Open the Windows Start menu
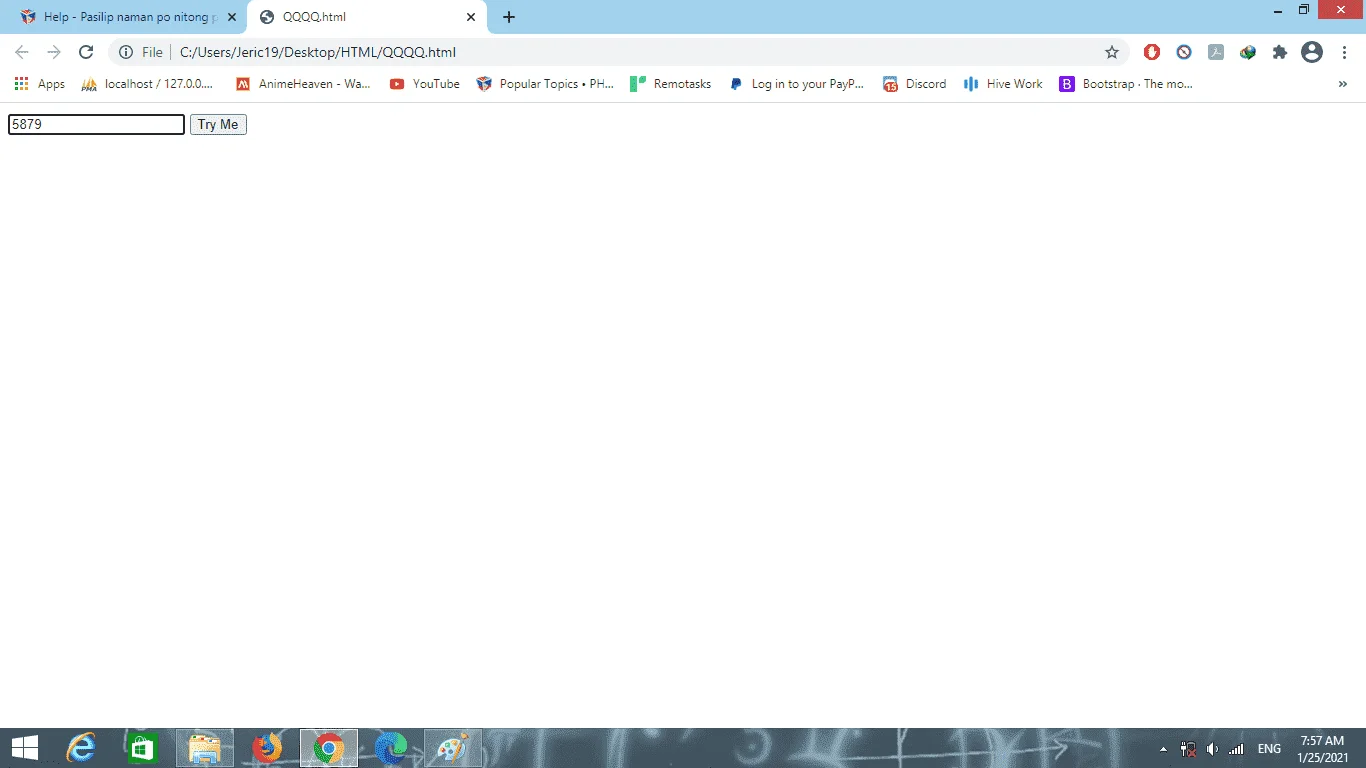 click(x=24, y=748)
